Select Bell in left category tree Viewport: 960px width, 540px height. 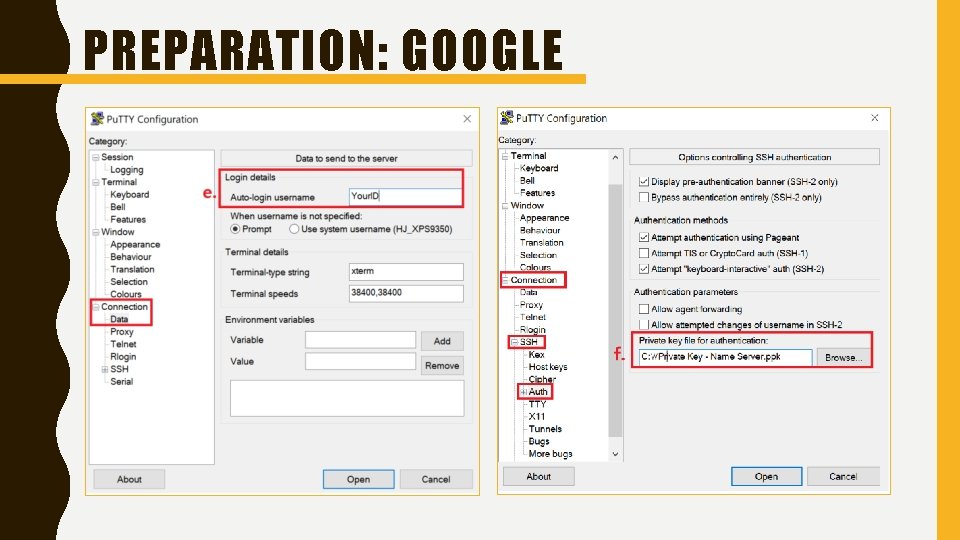pos(118,207)
